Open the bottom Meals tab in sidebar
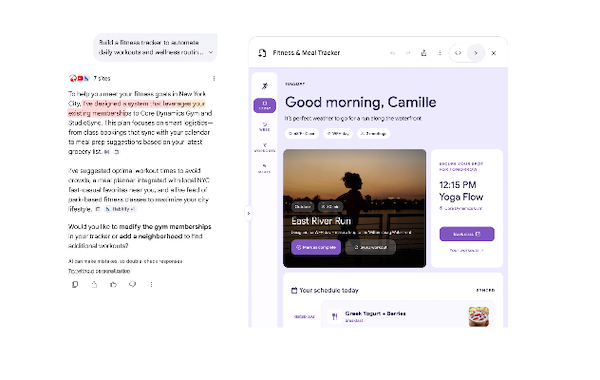Image resolution: width=600 pixels, height=380 pixels. click(x=264, y=169)
